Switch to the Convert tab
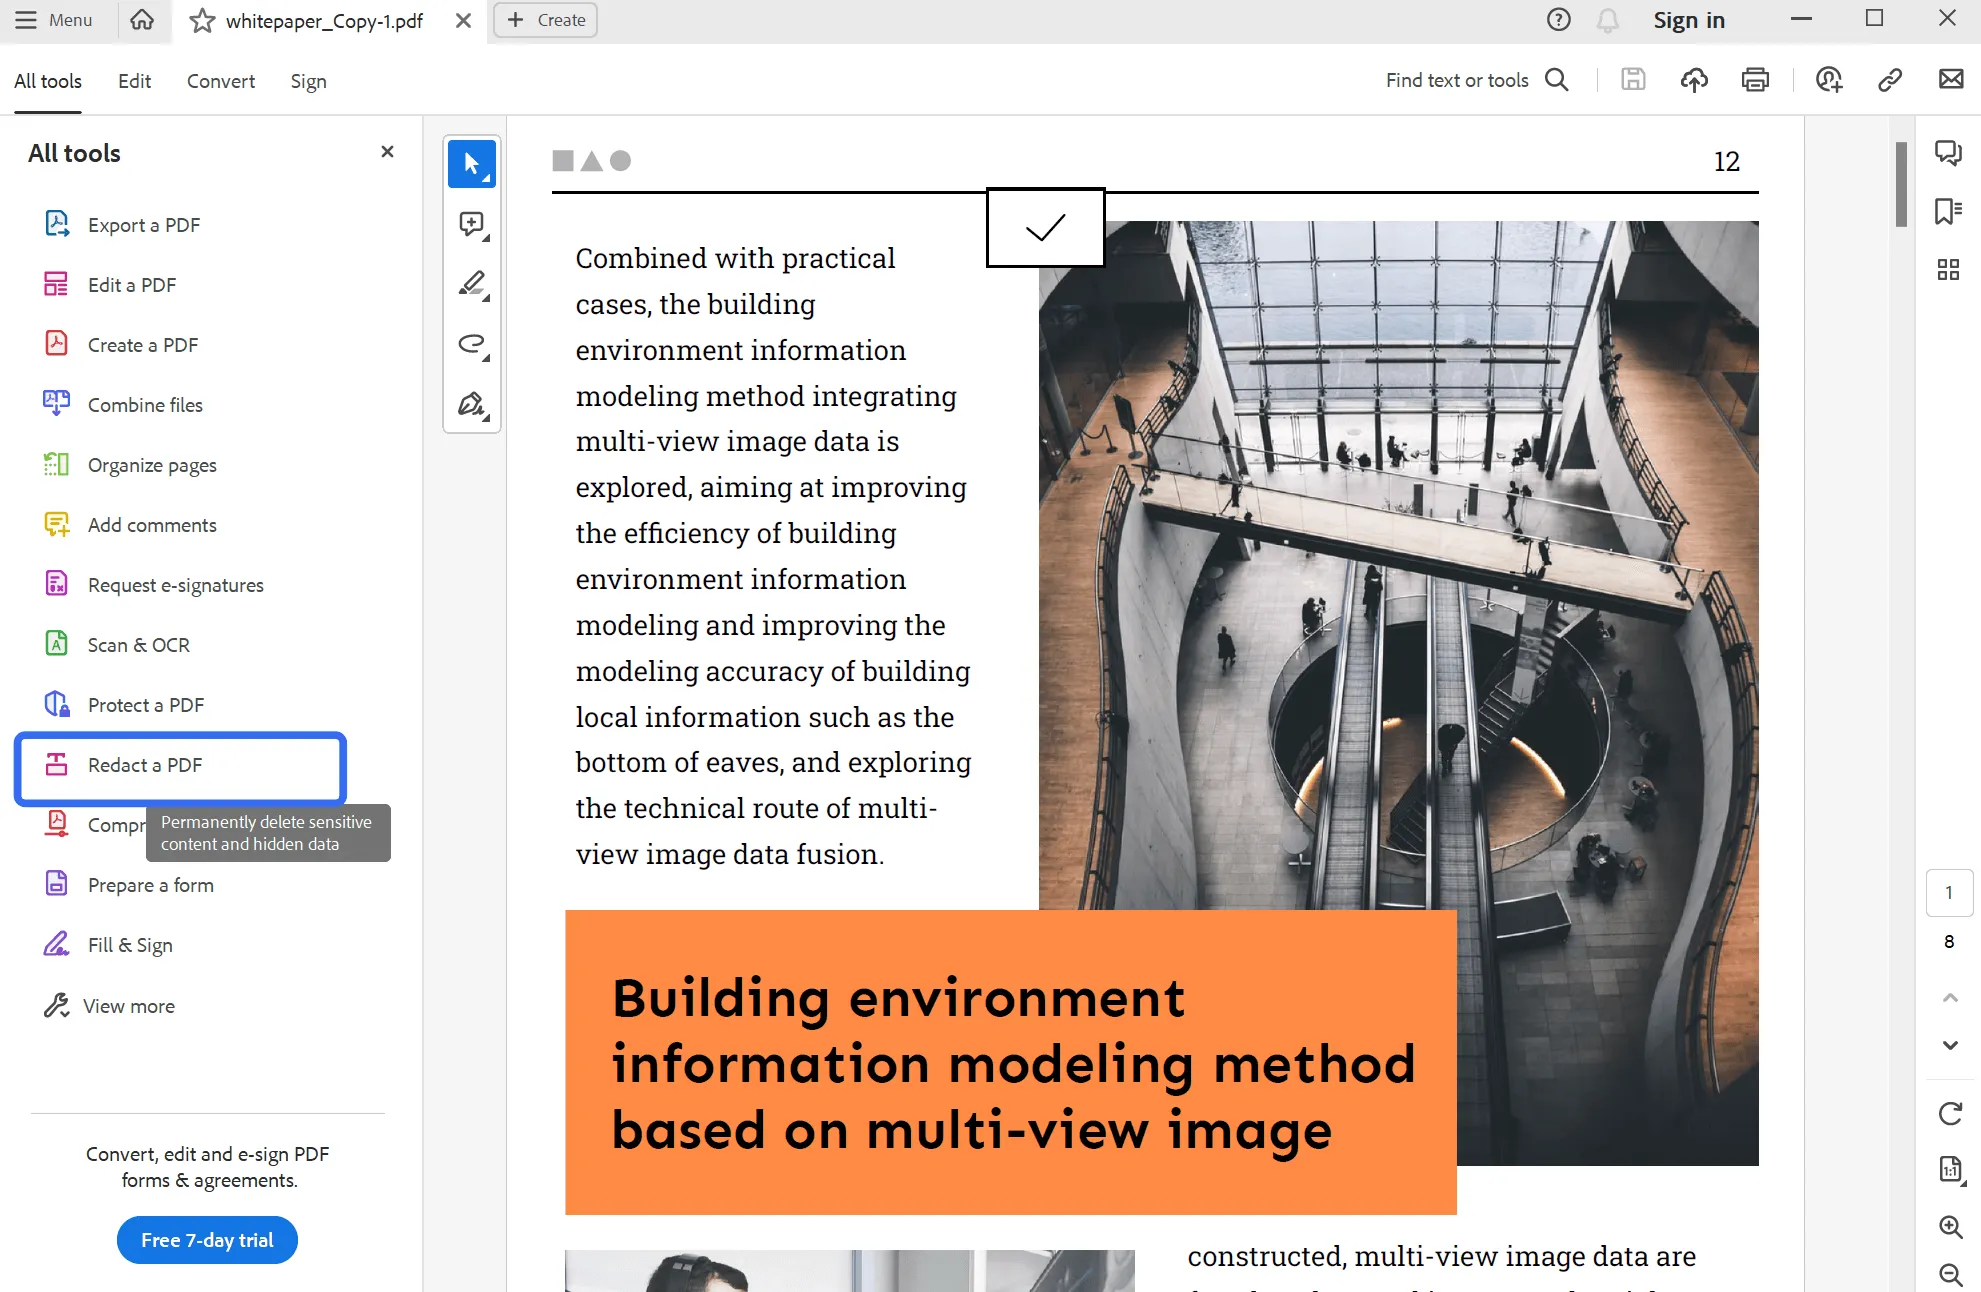 point(221,79)
